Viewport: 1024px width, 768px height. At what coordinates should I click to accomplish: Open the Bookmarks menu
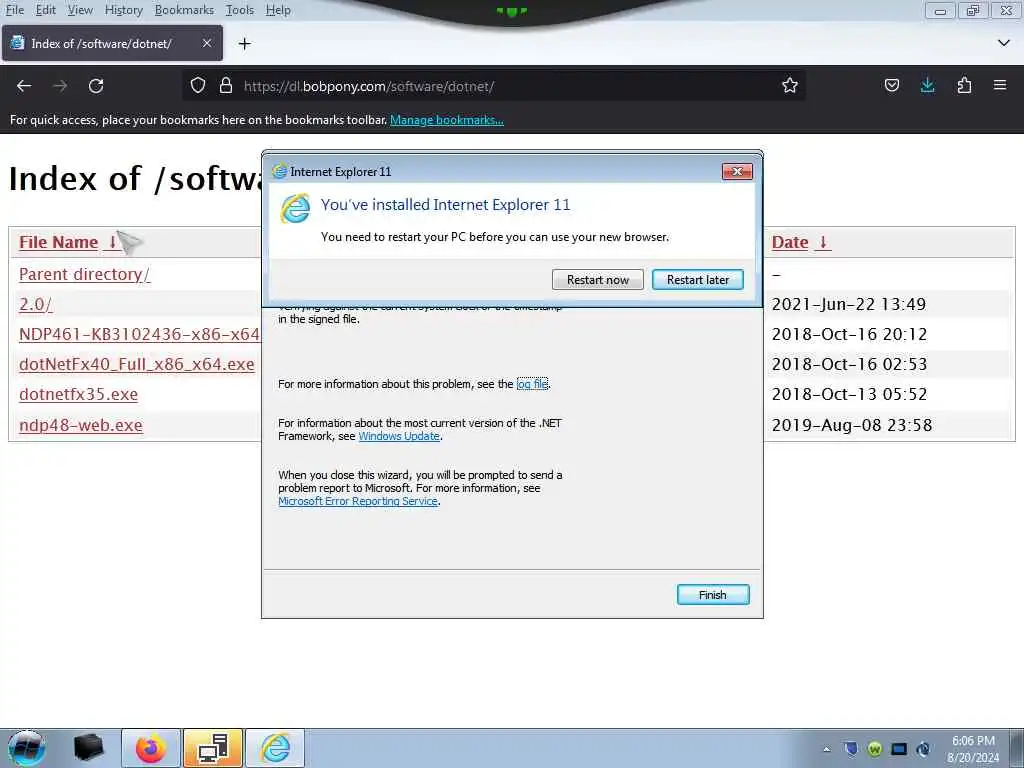coord(184,10)
